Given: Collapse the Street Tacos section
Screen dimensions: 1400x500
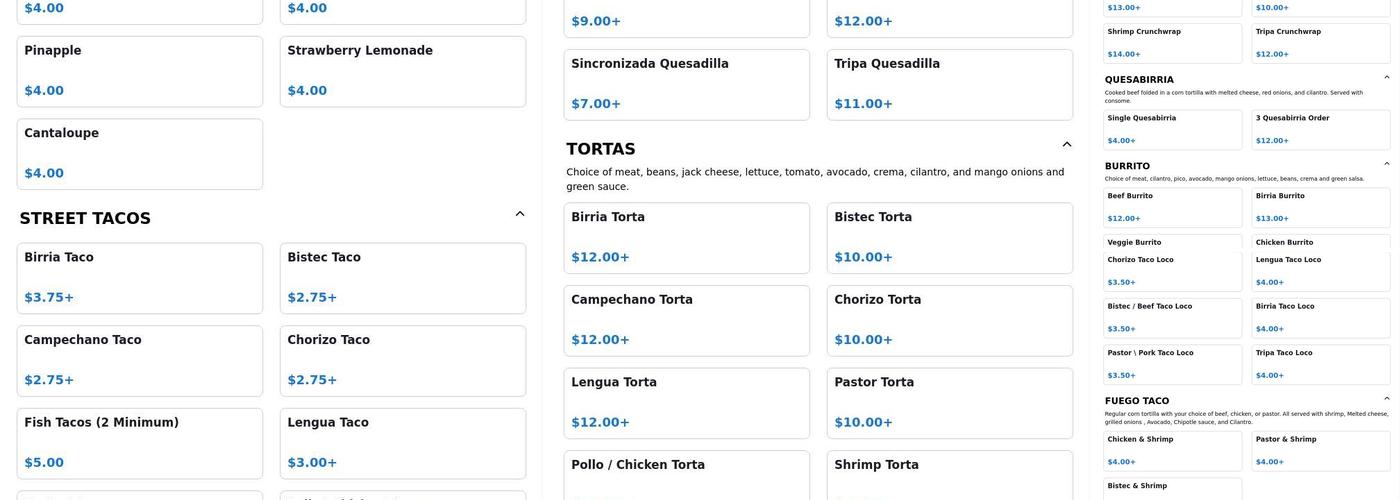Looking at the screenshot, I should [520, 214].
